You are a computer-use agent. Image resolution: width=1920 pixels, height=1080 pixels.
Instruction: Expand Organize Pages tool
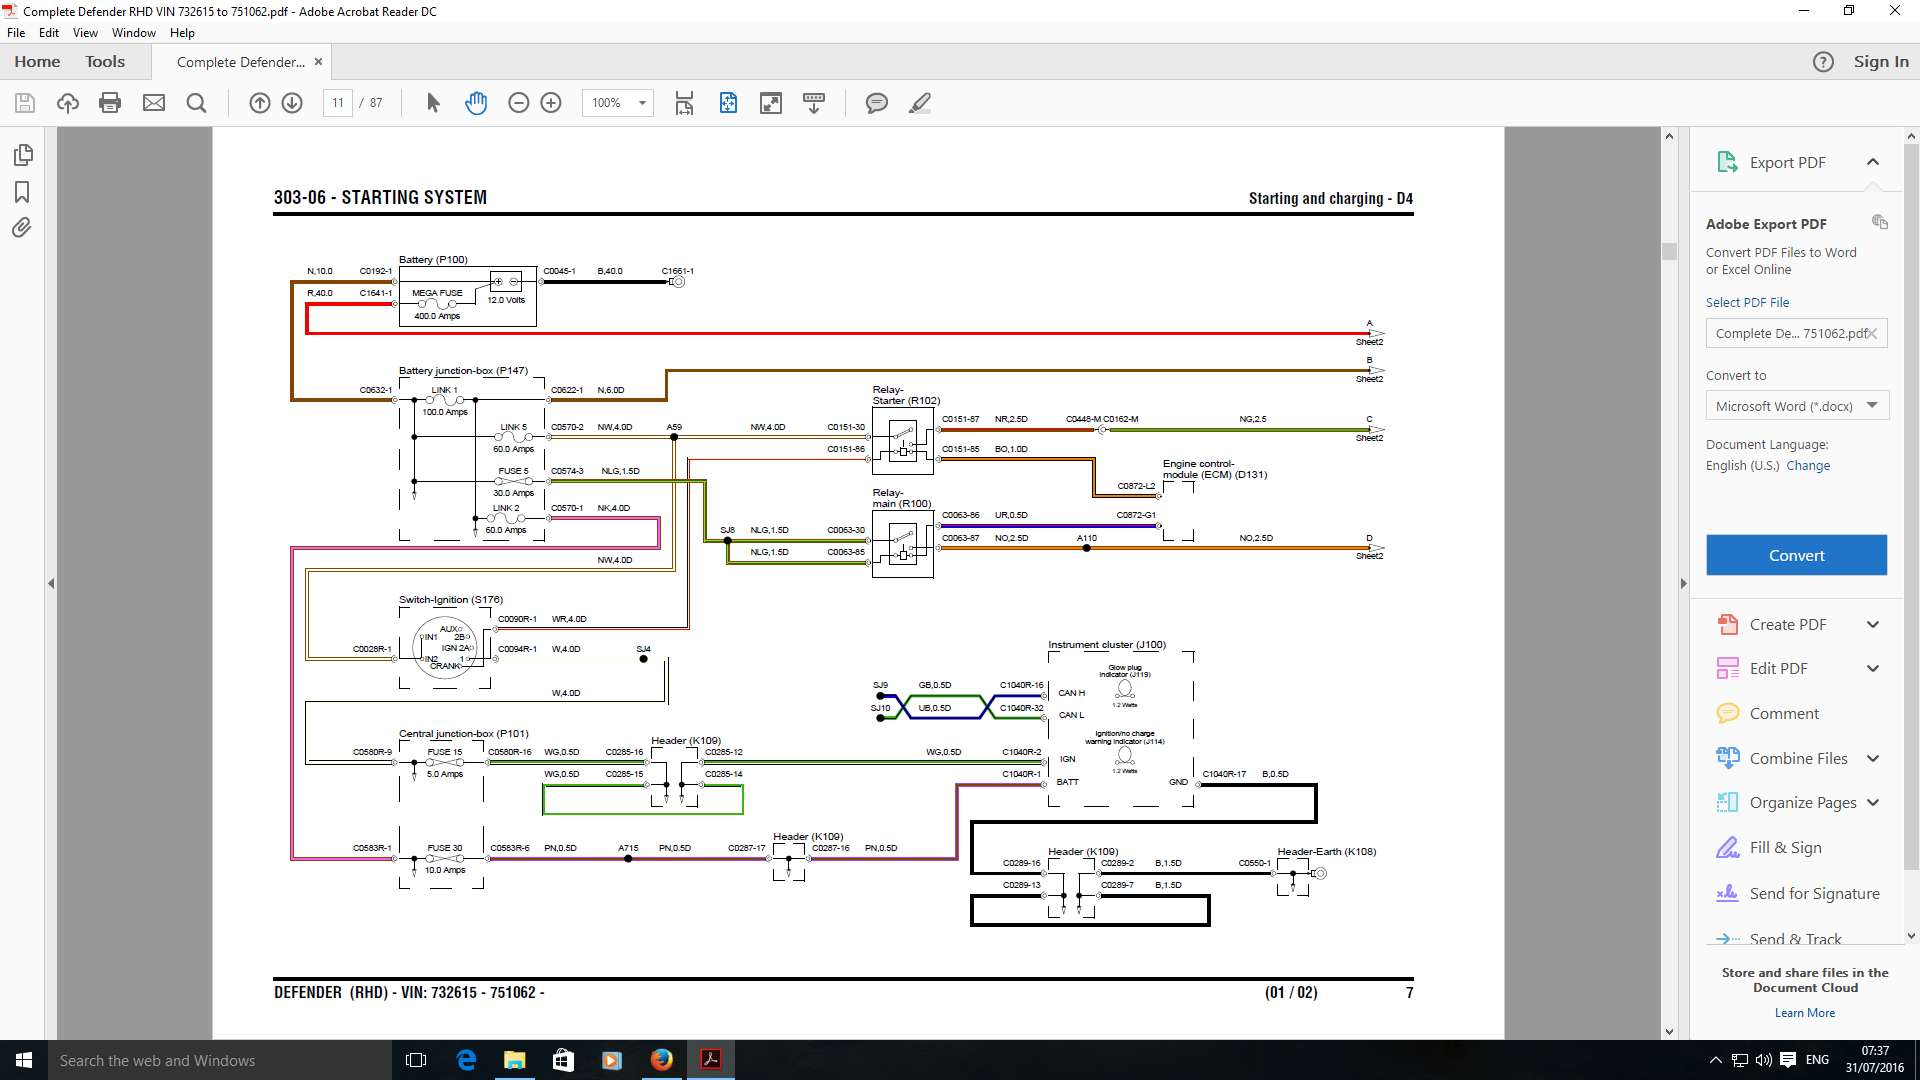coord(1873,803)
